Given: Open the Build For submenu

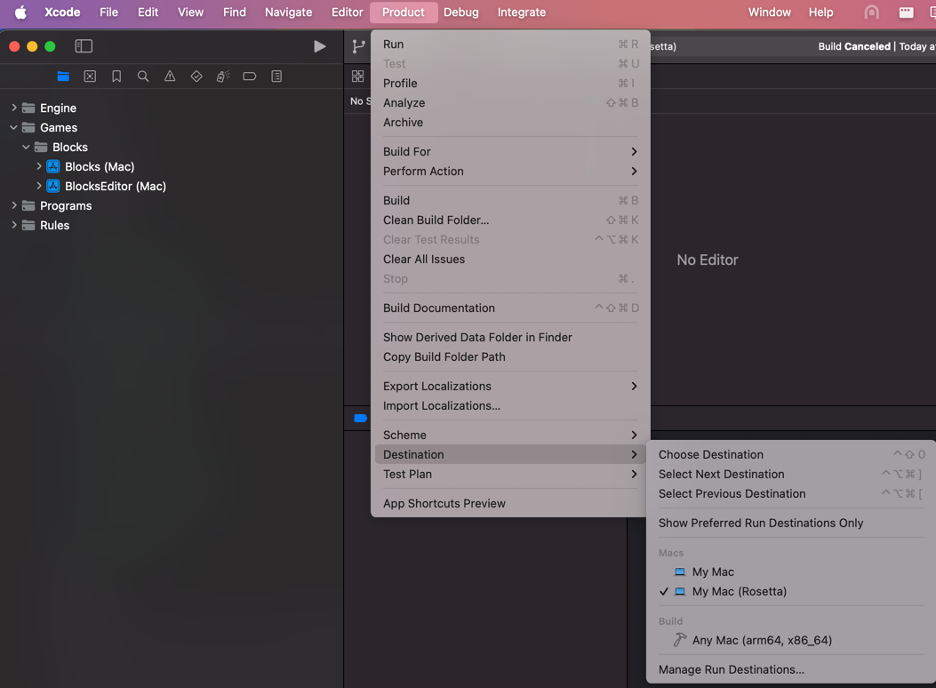Looking at the screenshot, I should coord(510,152).
